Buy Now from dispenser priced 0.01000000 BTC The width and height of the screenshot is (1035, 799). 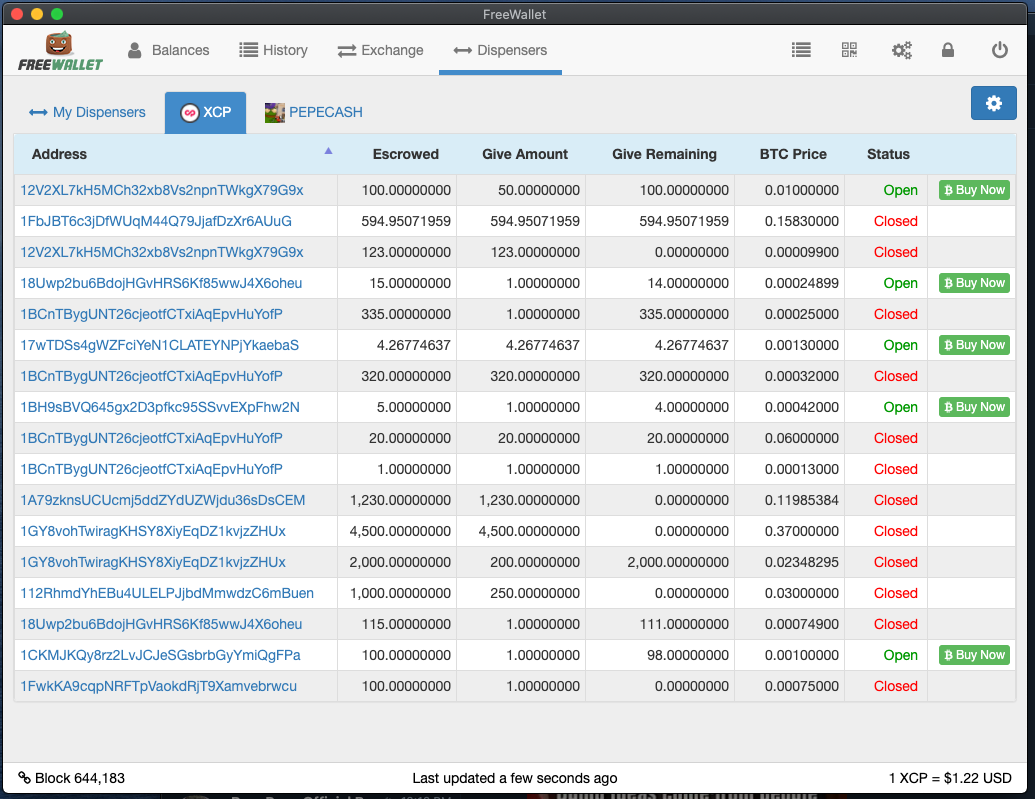(974, 190)
